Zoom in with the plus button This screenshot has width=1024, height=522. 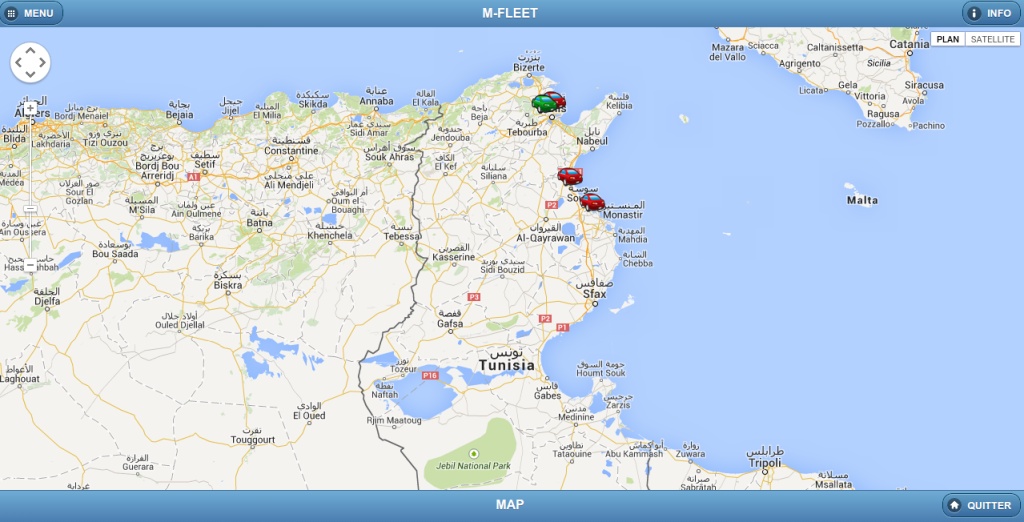pyautogui.click(x=30, y=108)
